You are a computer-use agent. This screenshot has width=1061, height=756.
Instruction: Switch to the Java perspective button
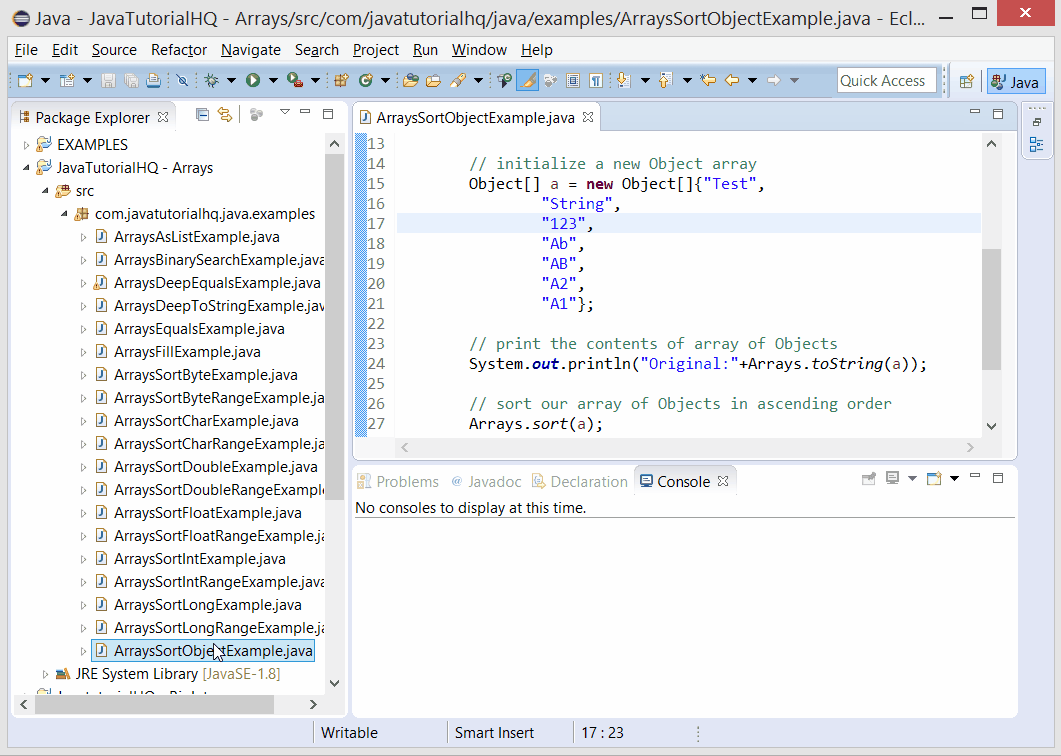[1015, 81]
